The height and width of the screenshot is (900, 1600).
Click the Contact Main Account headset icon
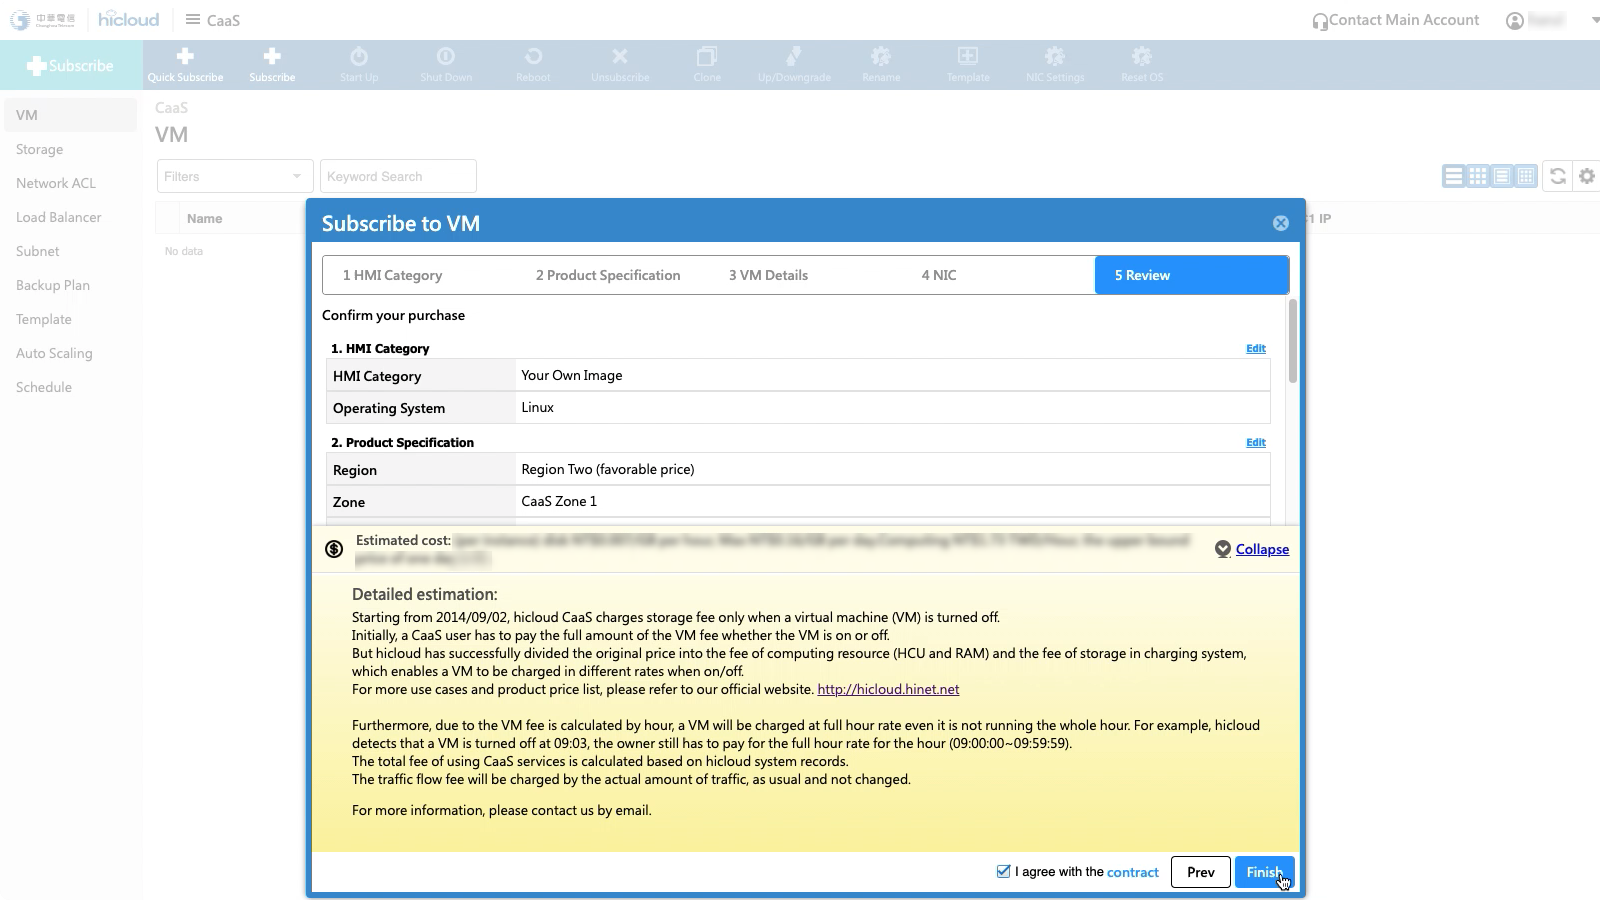click(1320, 21)
